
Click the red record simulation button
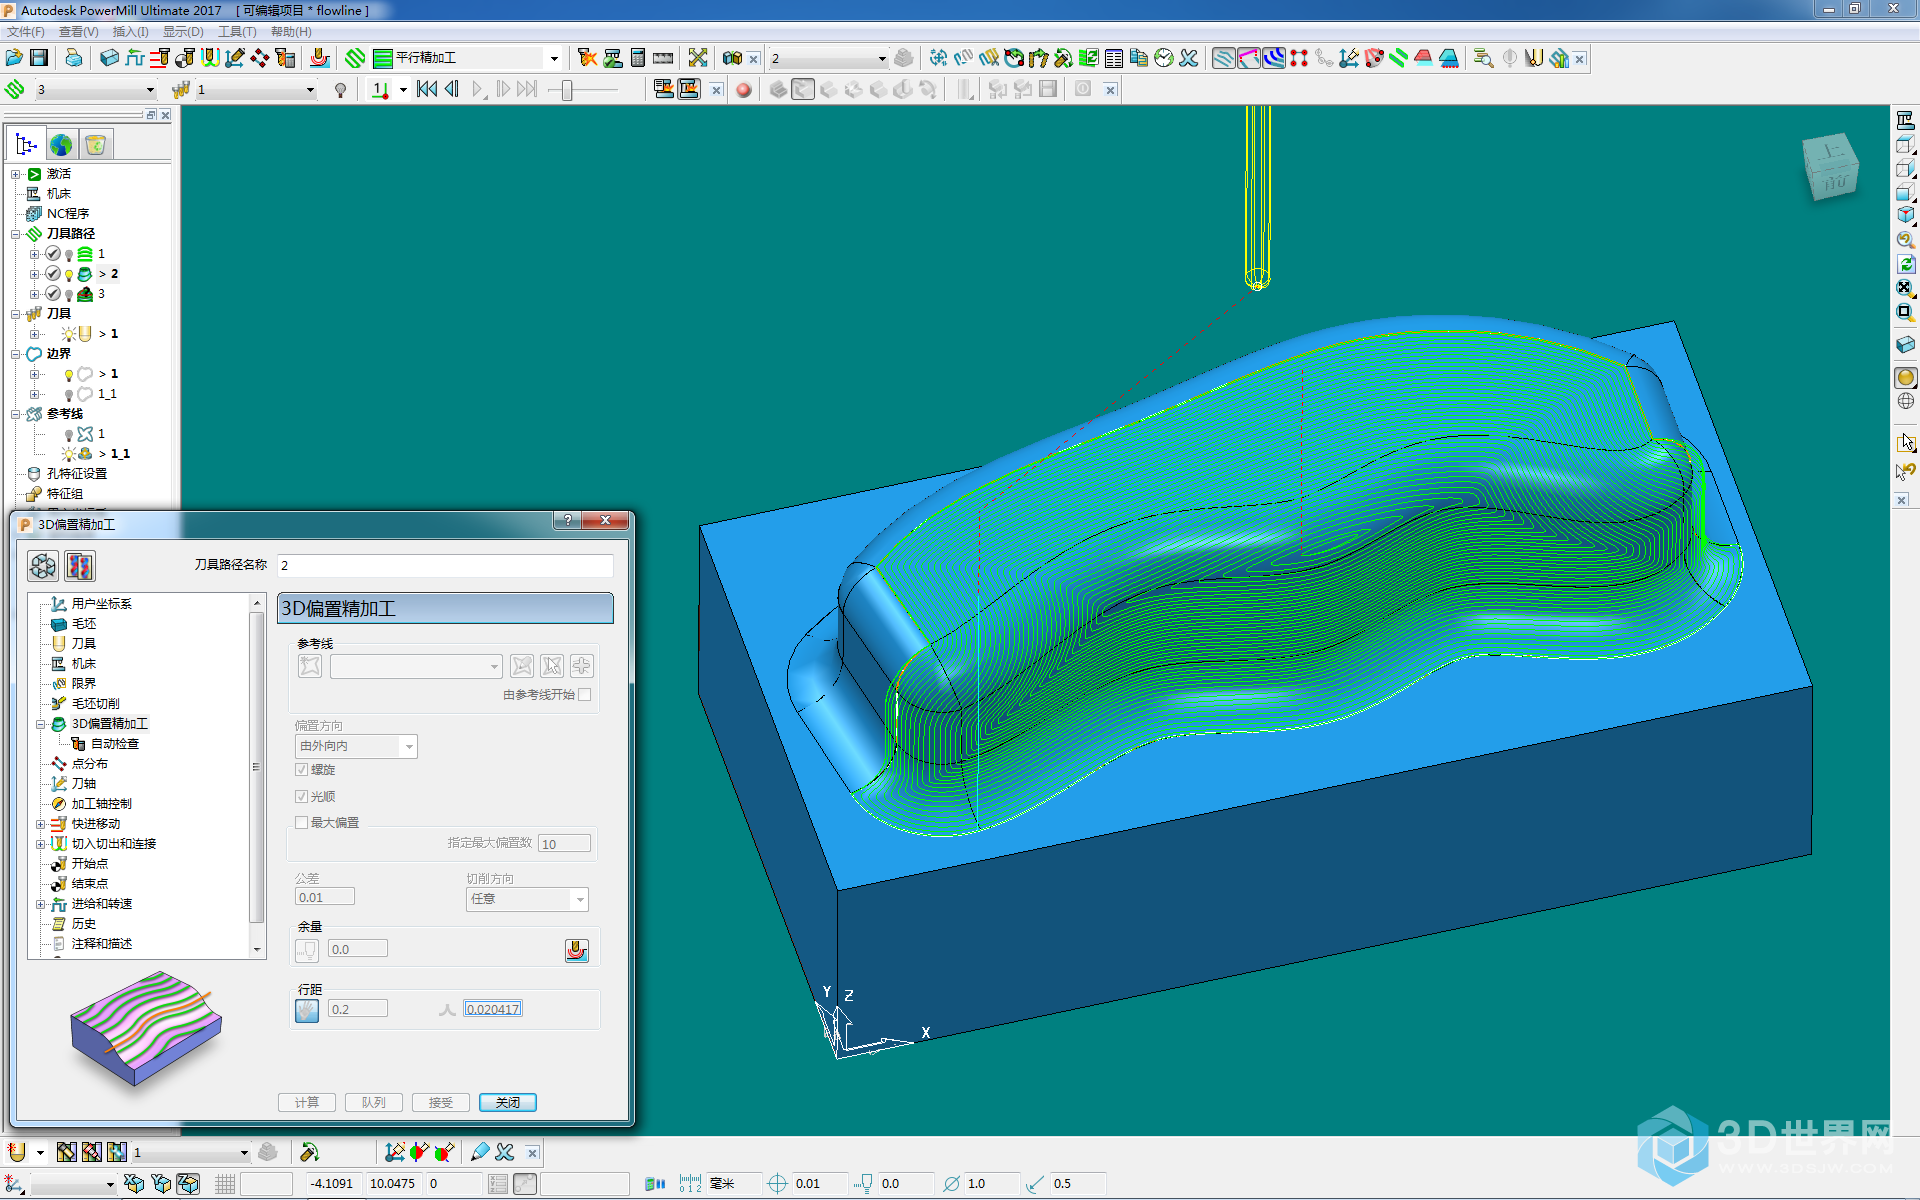(743, 90)
